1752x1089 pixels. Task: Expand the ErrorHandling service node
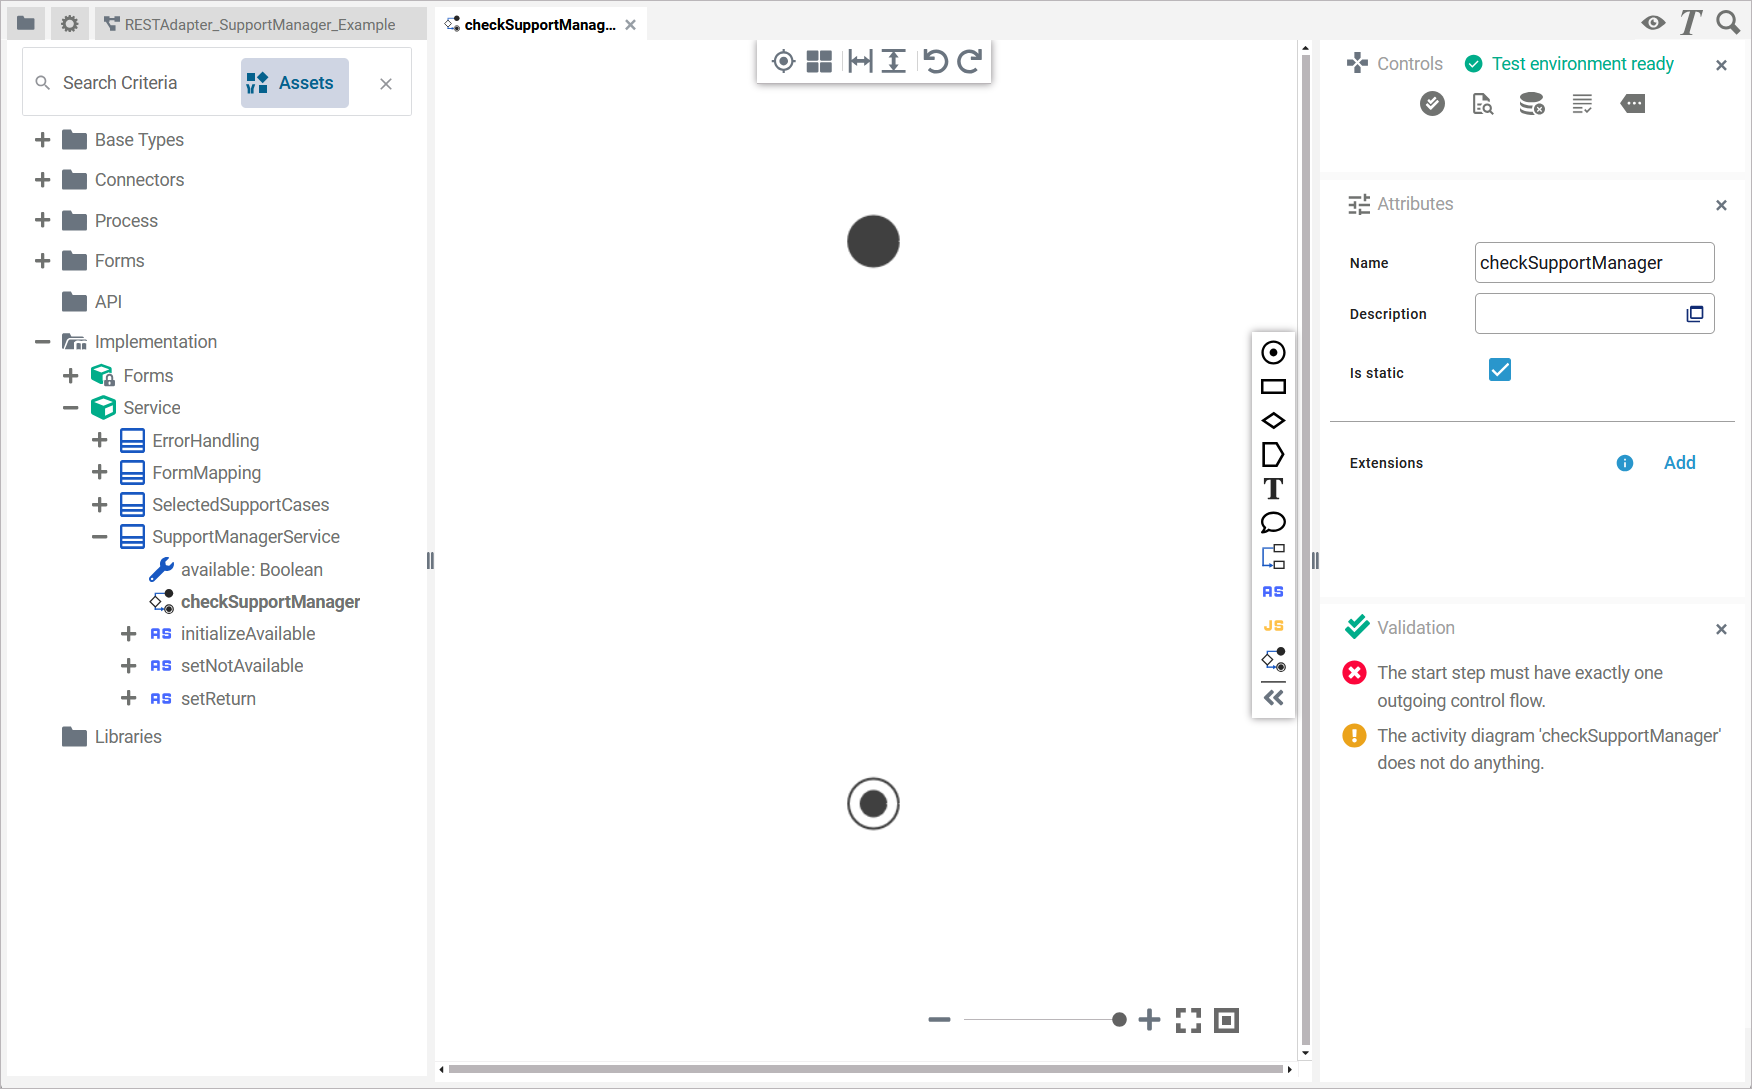pos(99,440)
